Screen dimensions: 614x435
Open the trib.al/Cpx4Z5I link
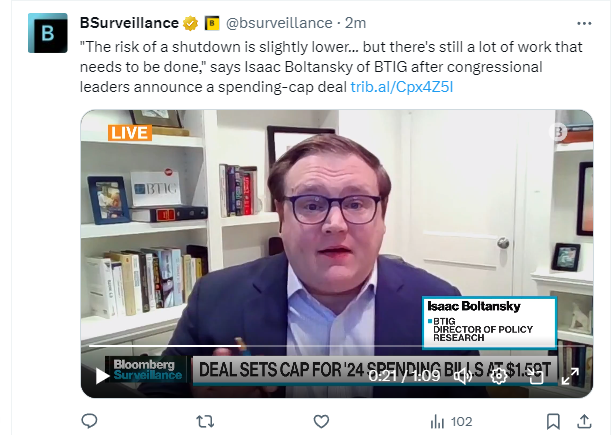tap(402, 87)
